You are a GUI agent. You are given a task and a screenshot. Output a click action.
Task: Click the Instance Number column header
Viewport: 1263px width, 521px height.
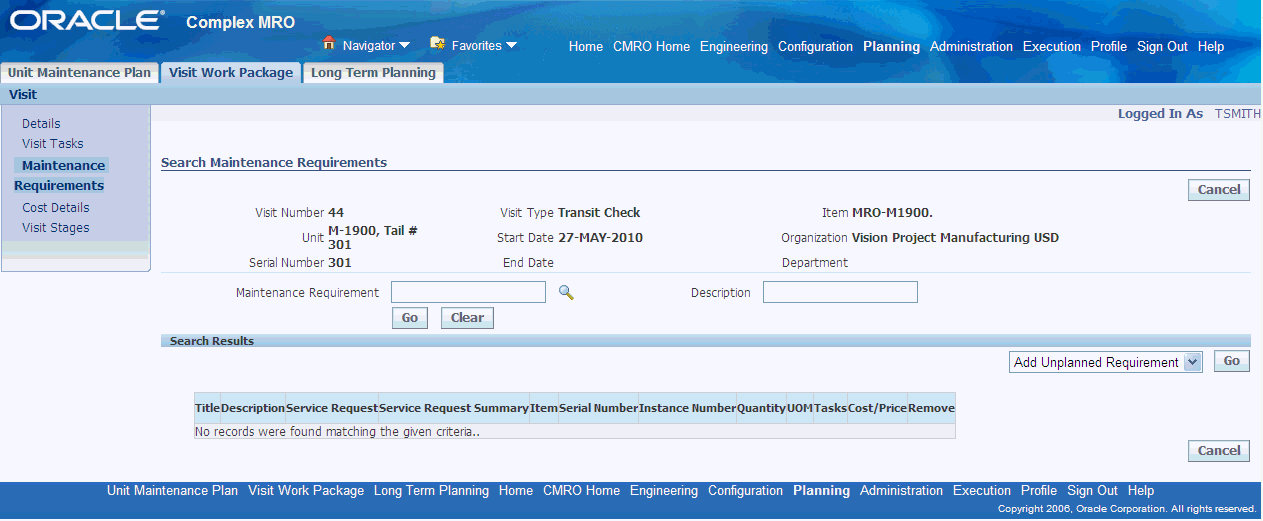pos(687,408)
